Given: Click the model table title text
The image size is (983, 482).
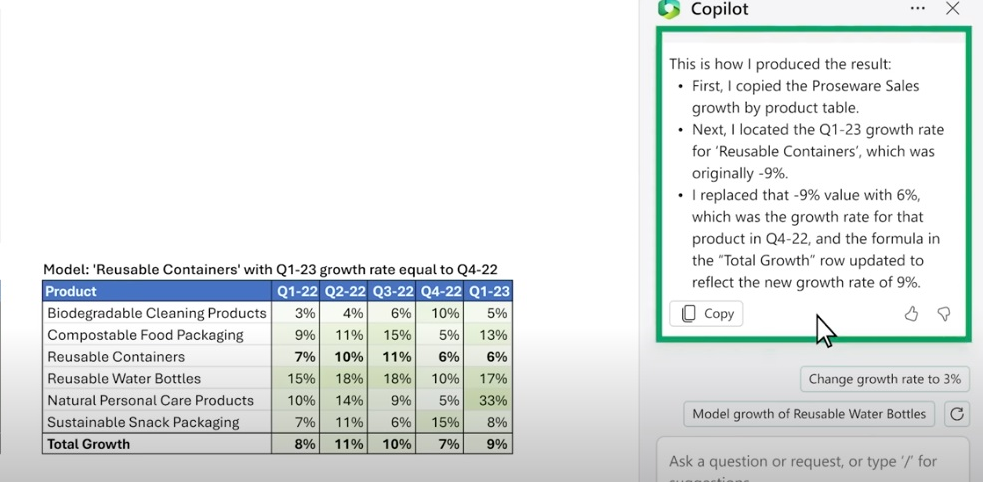Looking at the screenshot, I should (270, 269).
